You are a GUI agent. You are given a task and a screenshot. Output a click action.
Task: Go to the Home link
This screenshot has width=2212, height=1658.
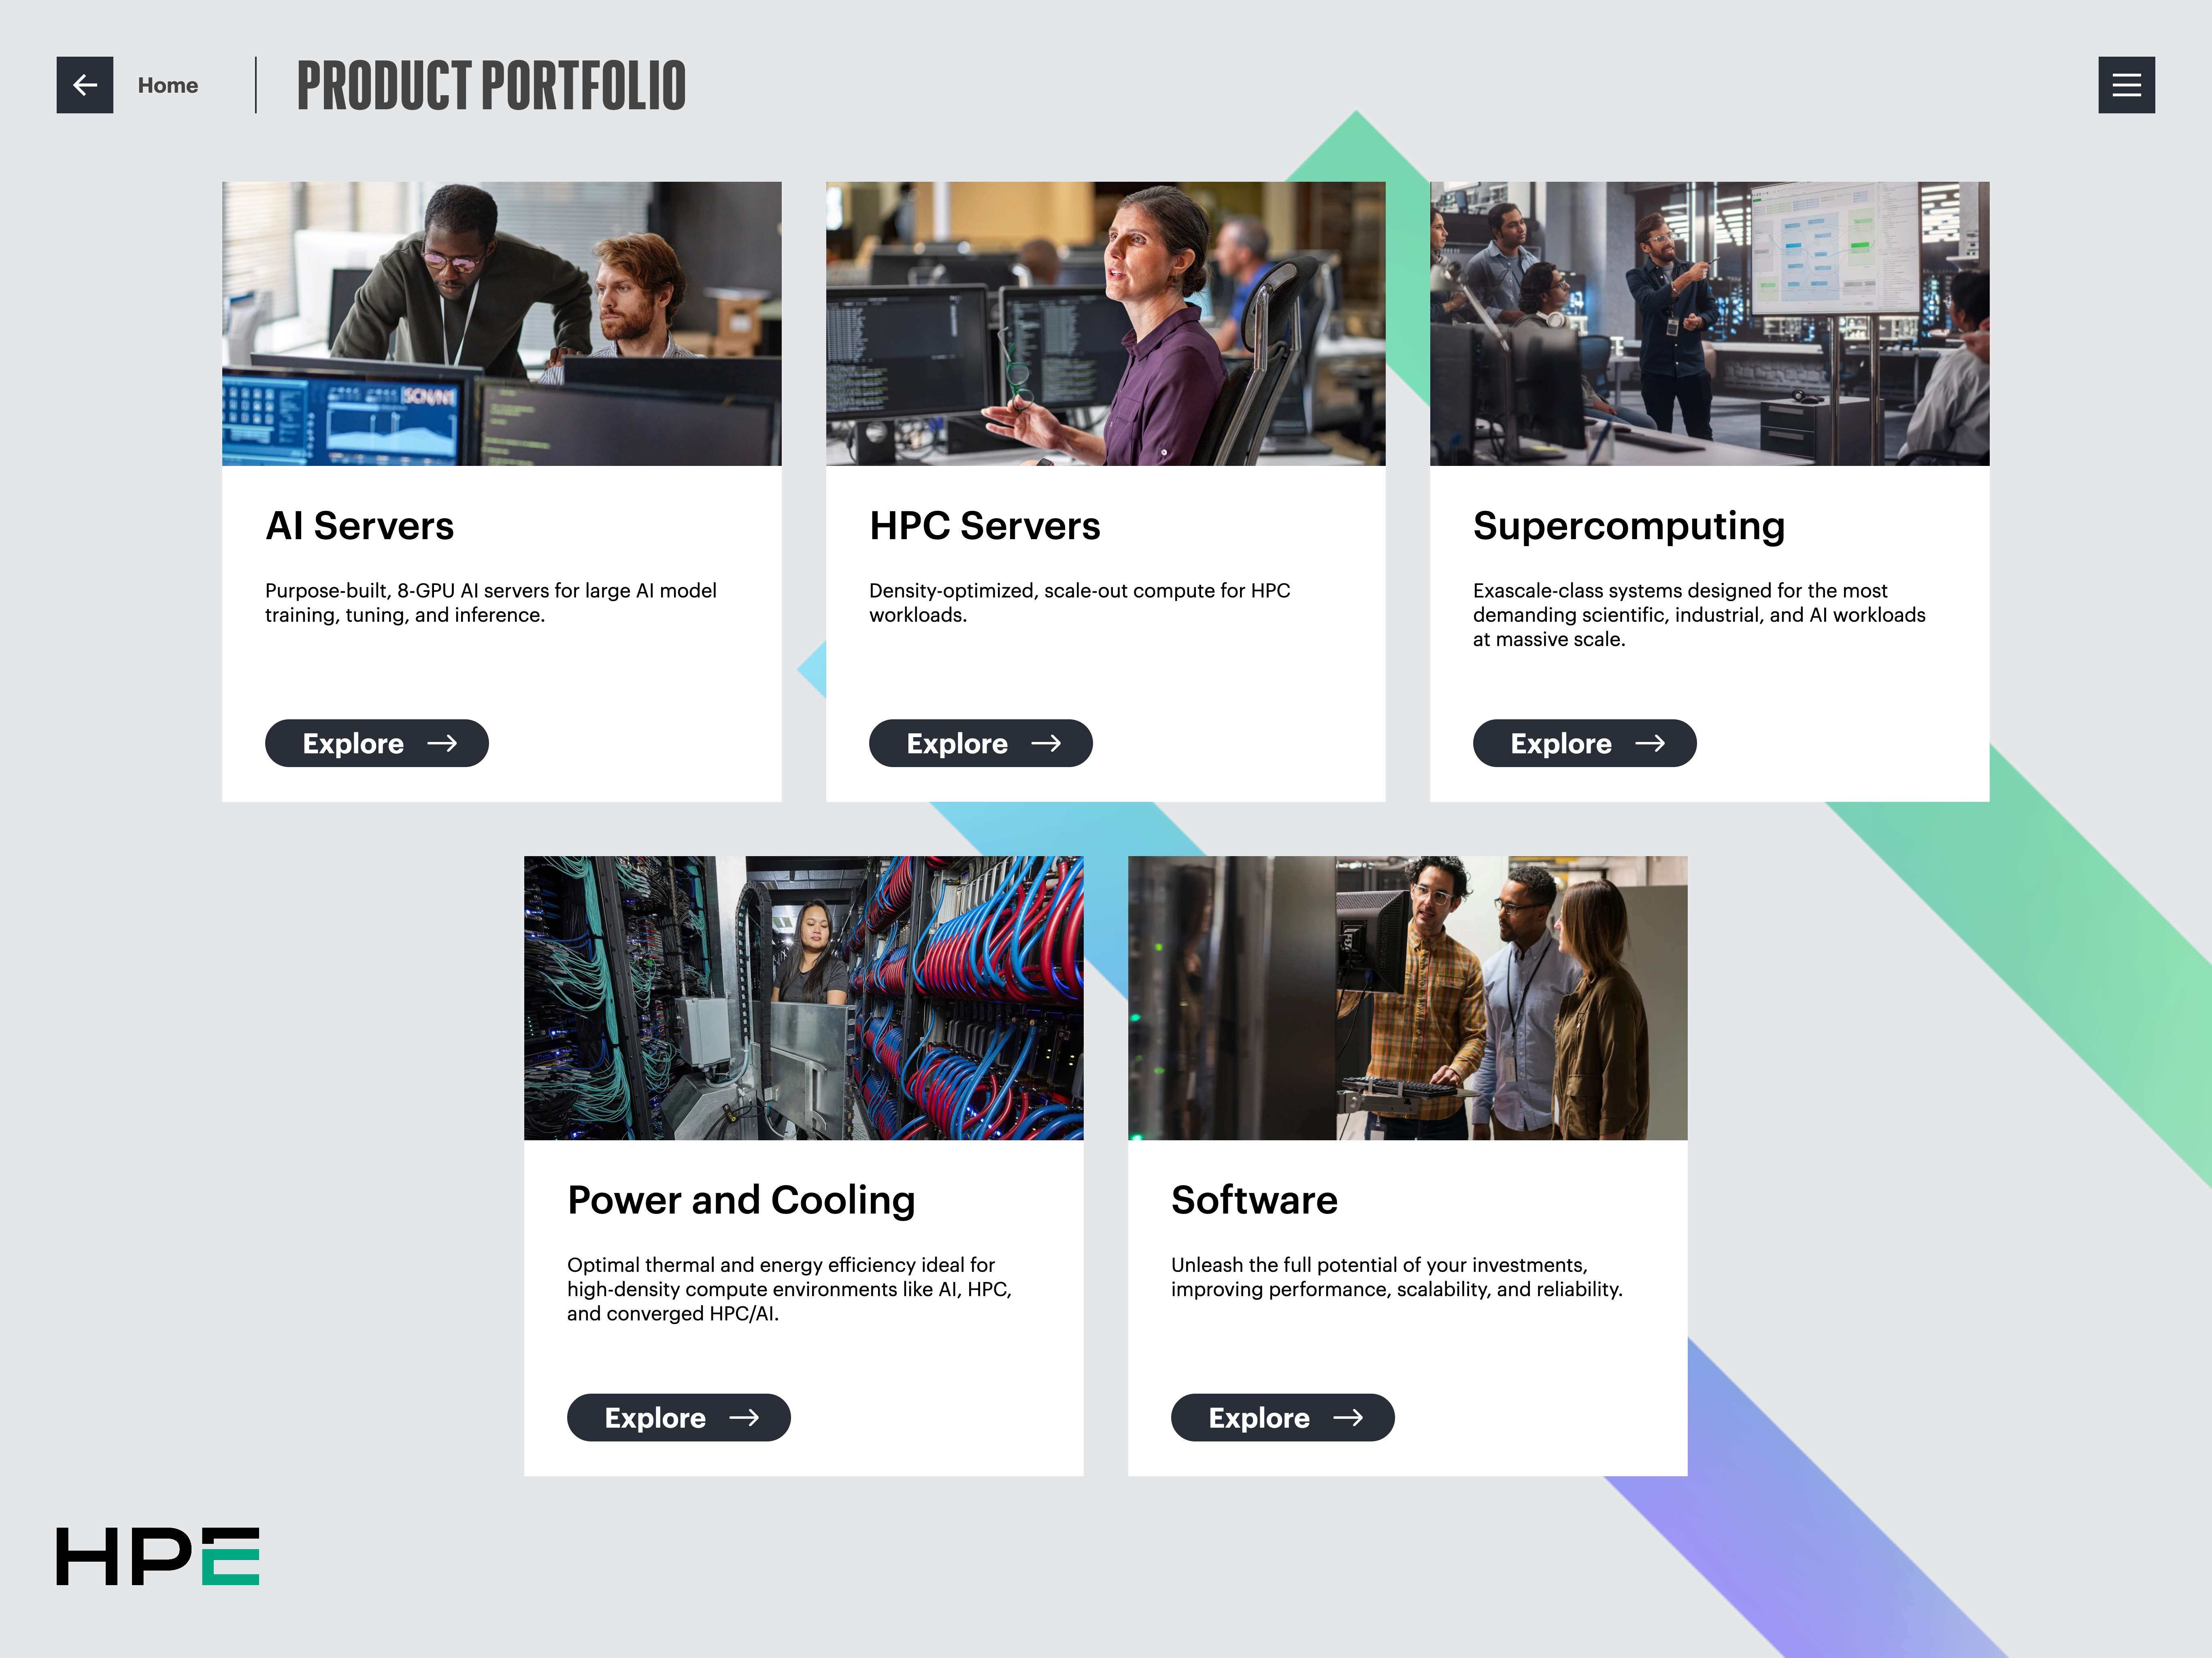168,86
